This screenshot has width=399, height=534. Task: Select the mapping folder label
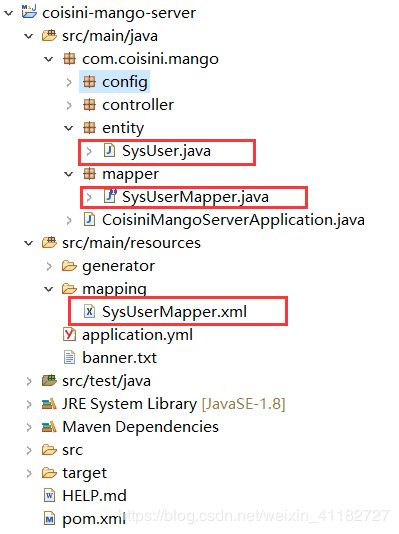(114, 289)
